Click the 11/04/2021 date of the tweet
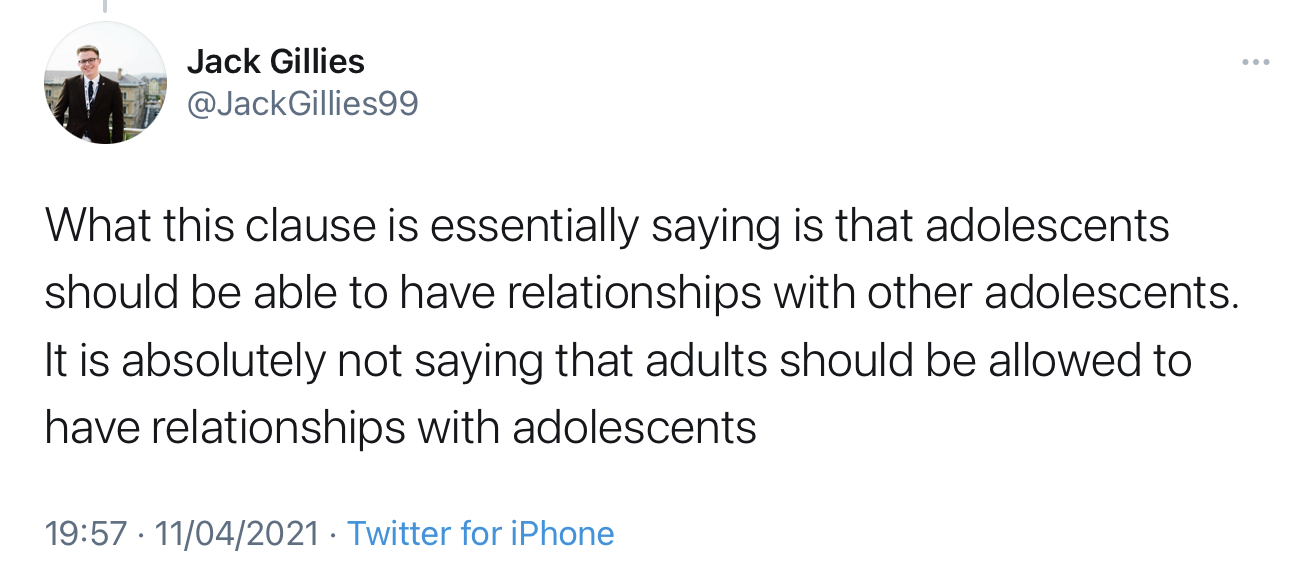The width and height of the screenshot is (1304, 578). 236,533
